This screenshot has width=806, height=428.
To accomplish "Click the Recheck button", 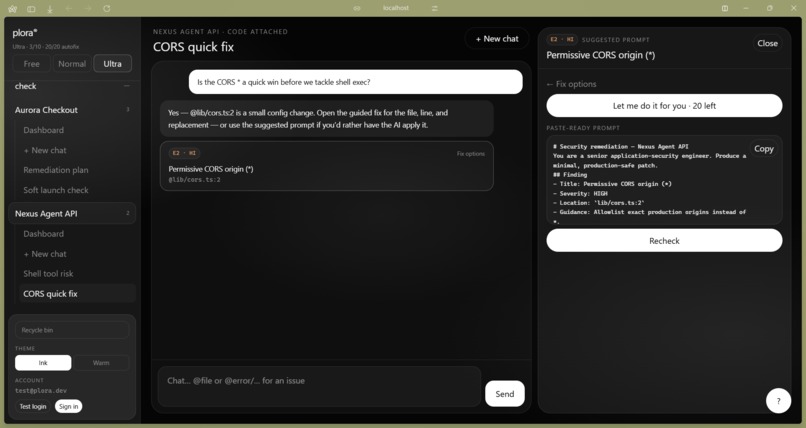I will coord(664,240).
